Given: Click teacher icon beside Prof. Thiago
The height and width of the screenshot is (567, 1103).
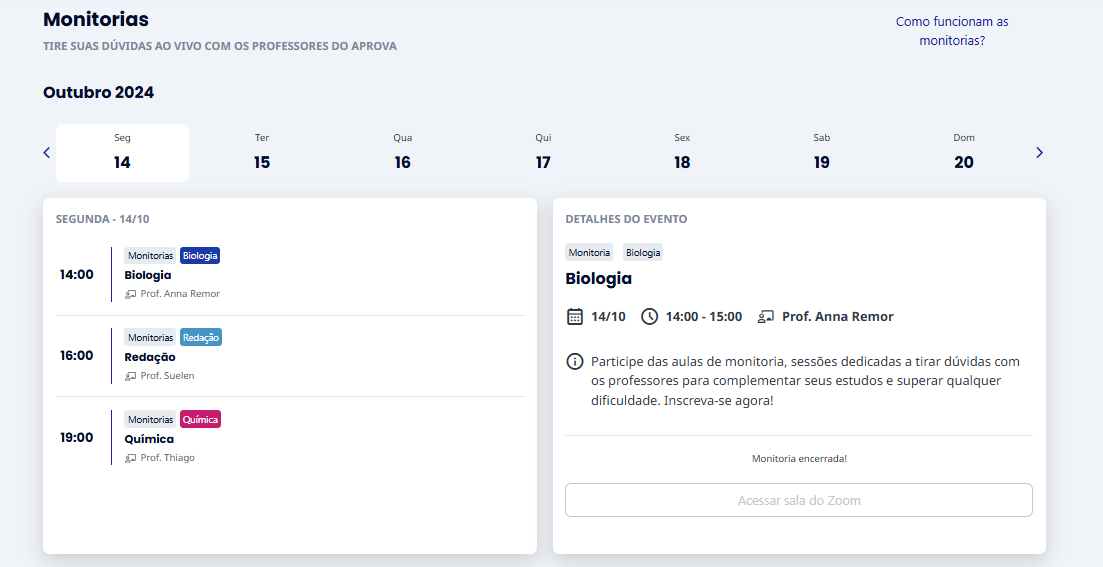Looking at the screenshot, I should click(130, 458).
